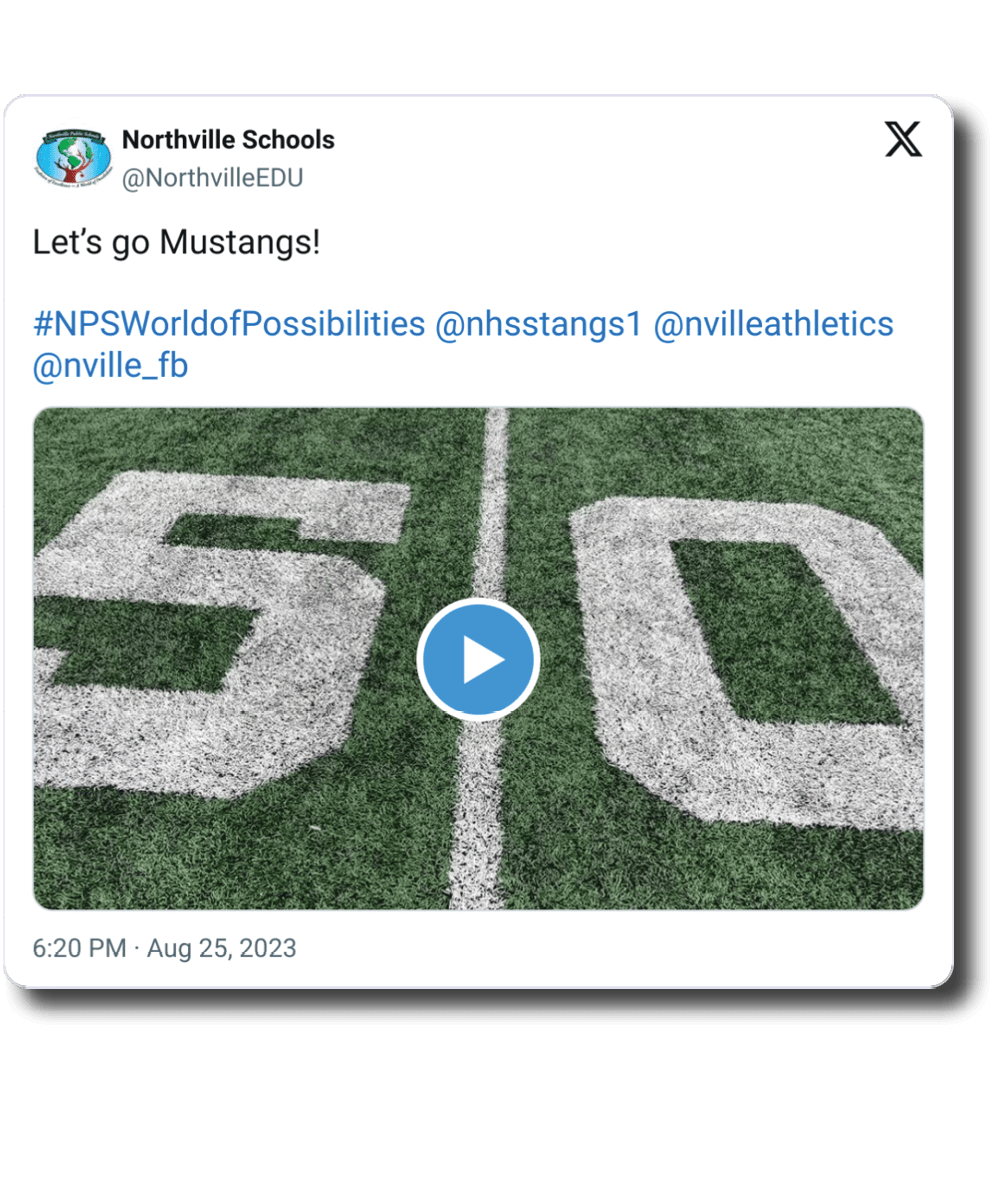Open the @nvilleathletics mention
The image size is (996, 1177).
(x=773, y=324)
